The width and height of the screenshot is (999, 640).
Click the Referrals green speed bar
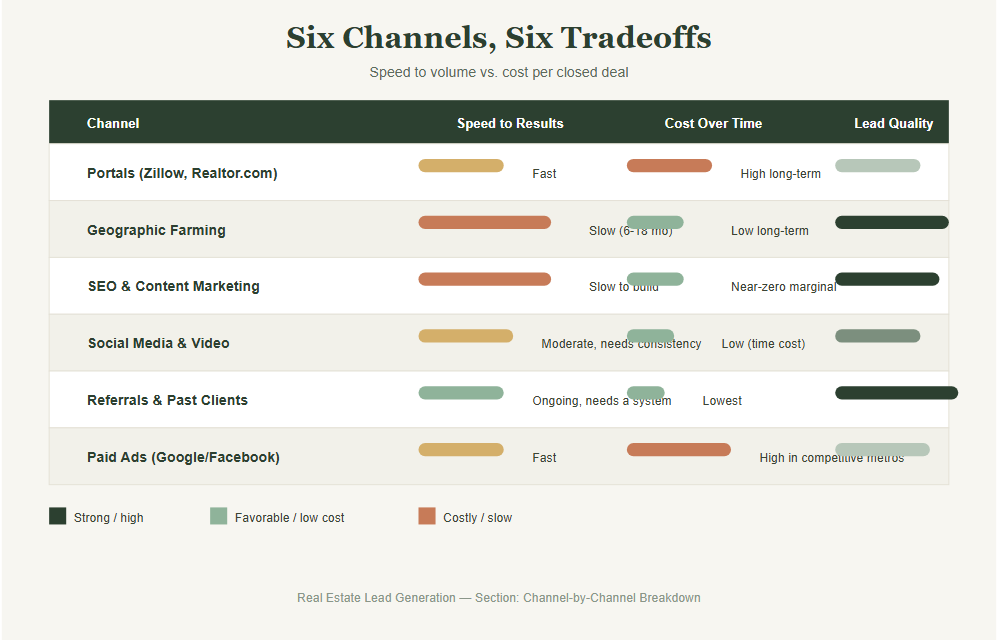pyautogui.click(x=461, y=393)
